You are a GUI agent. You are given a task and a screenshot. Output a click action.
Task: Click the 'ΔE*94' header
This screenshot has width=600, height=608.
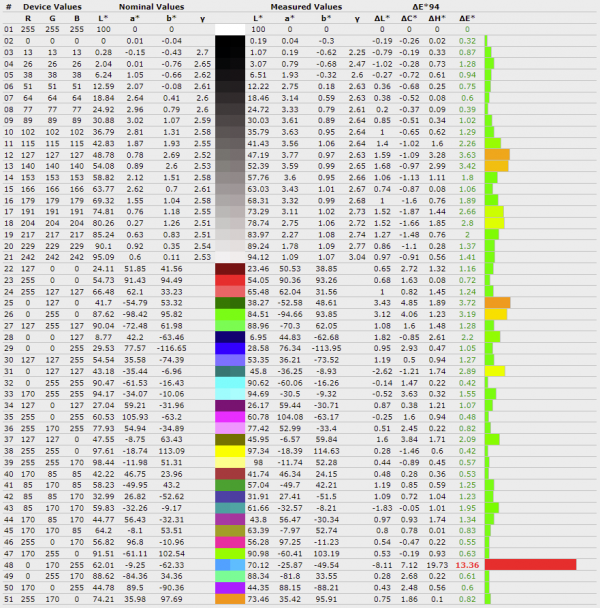(x=425, y=7)
